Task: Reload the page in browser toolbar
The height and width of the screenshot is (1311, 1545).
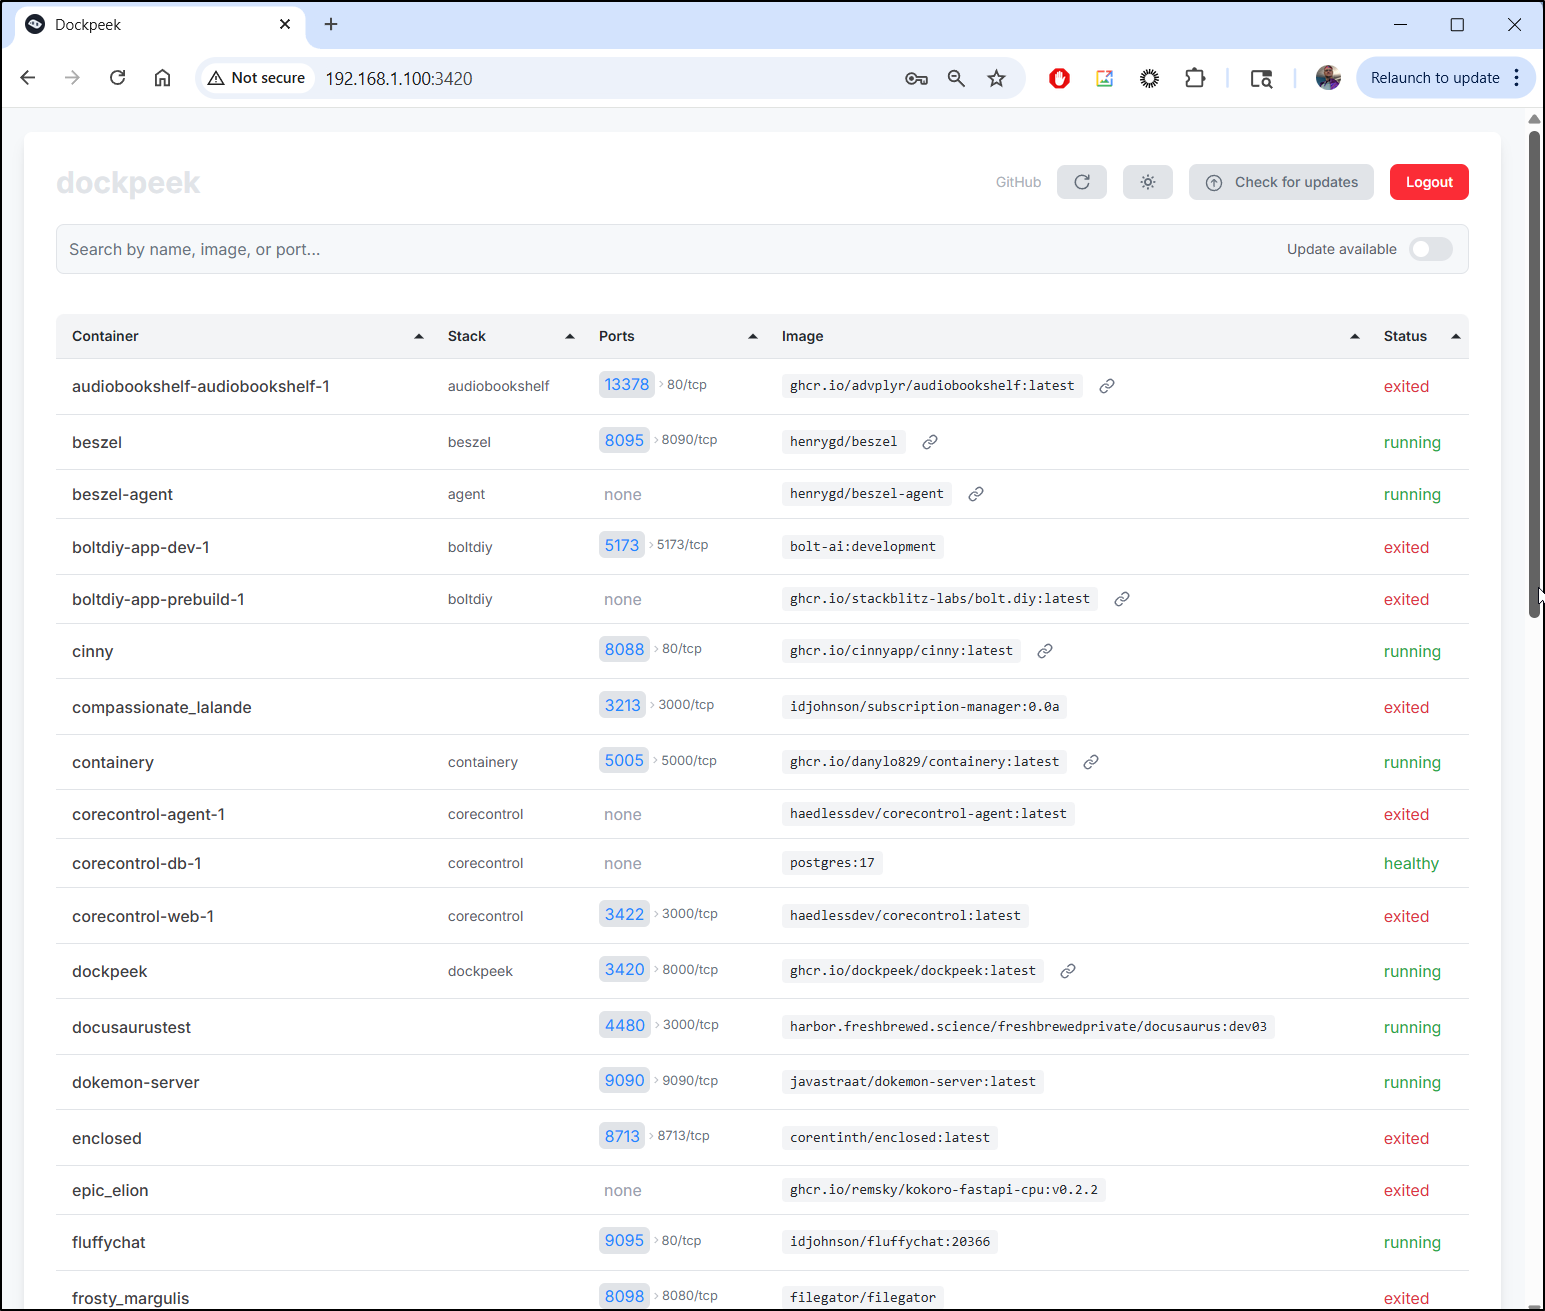Action: pyautogui.click(x=117, y=78)
